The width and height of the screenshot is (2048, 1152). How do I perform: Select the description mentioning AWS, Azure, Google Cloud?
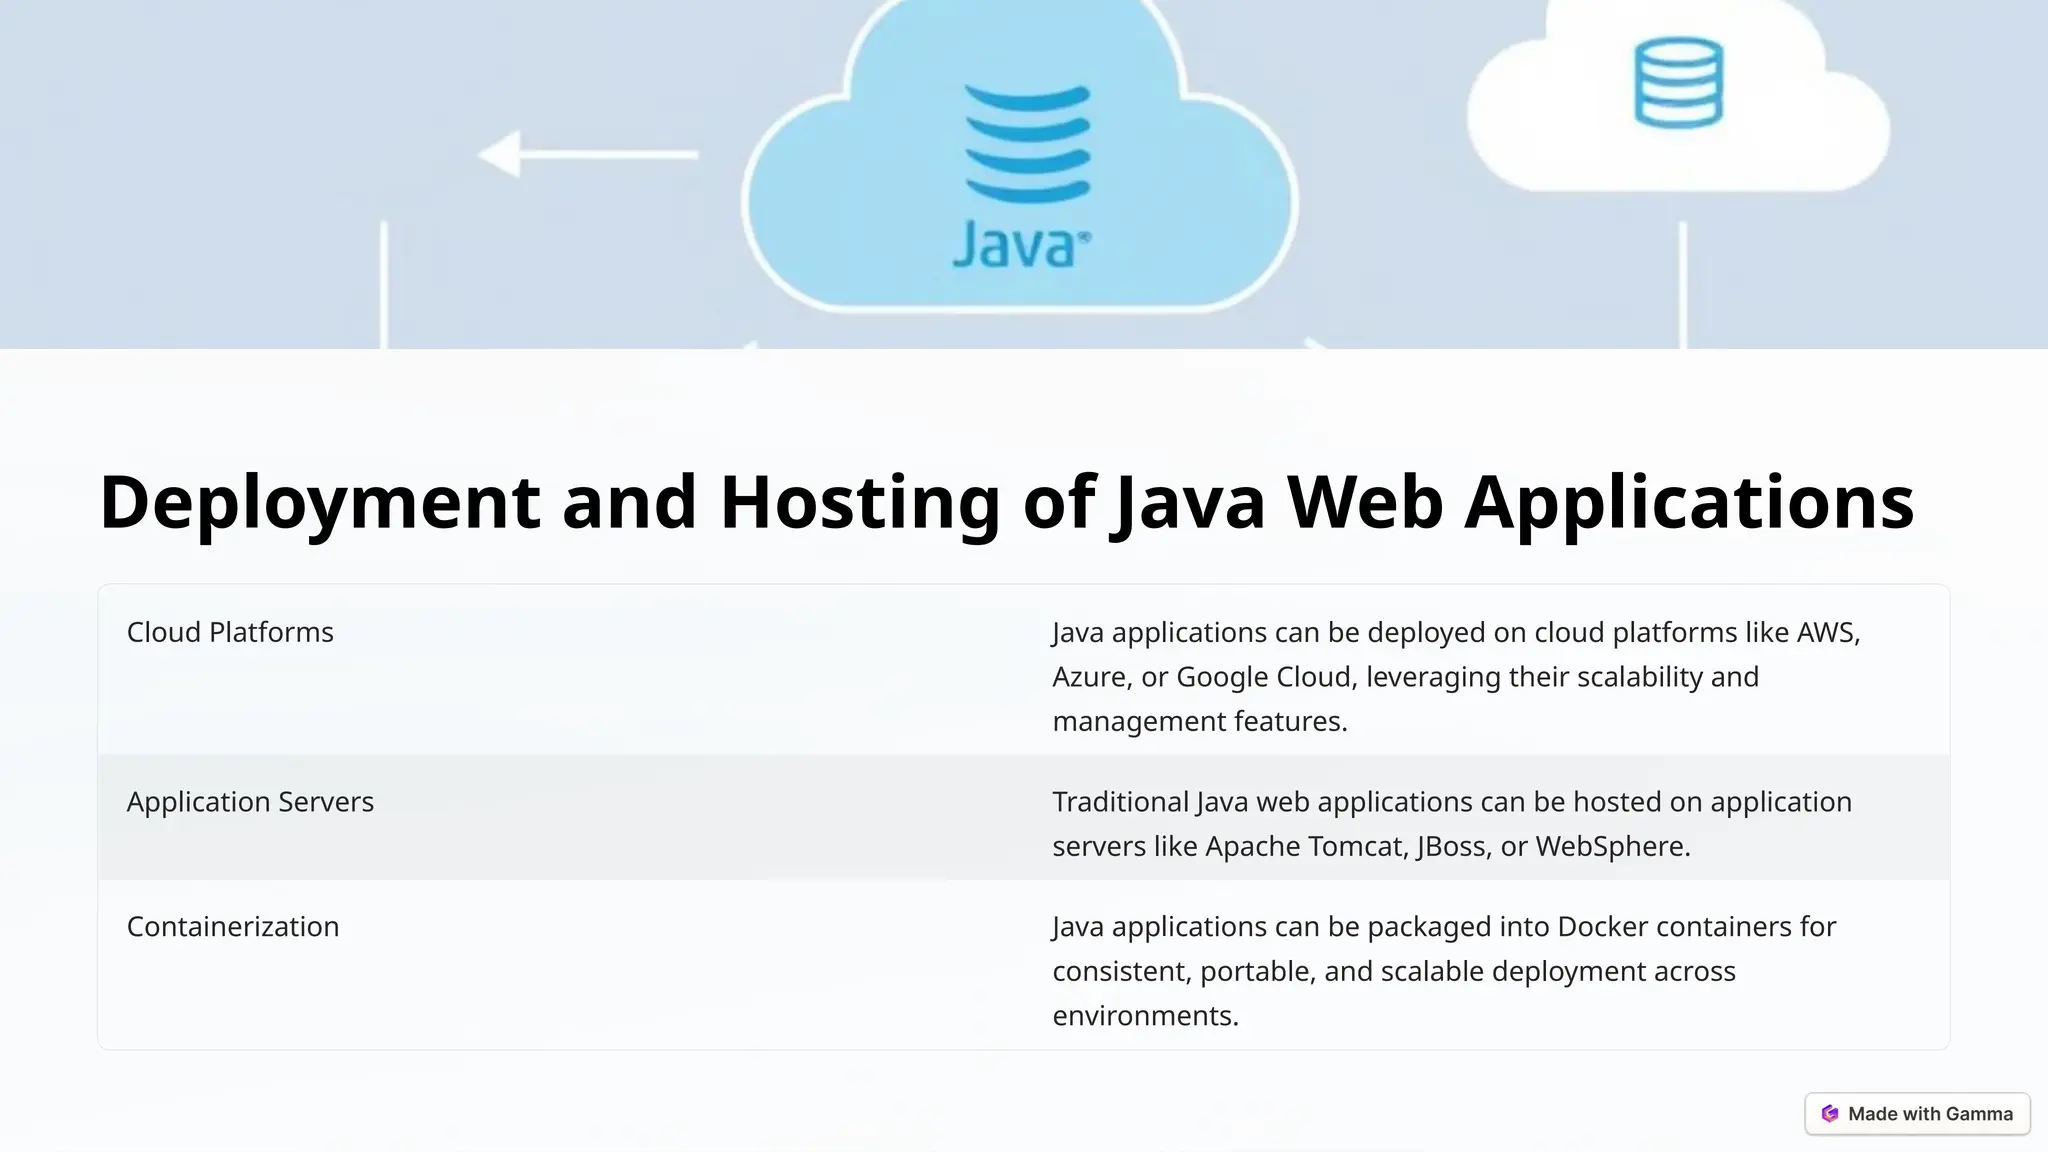tap(1456, 677)
